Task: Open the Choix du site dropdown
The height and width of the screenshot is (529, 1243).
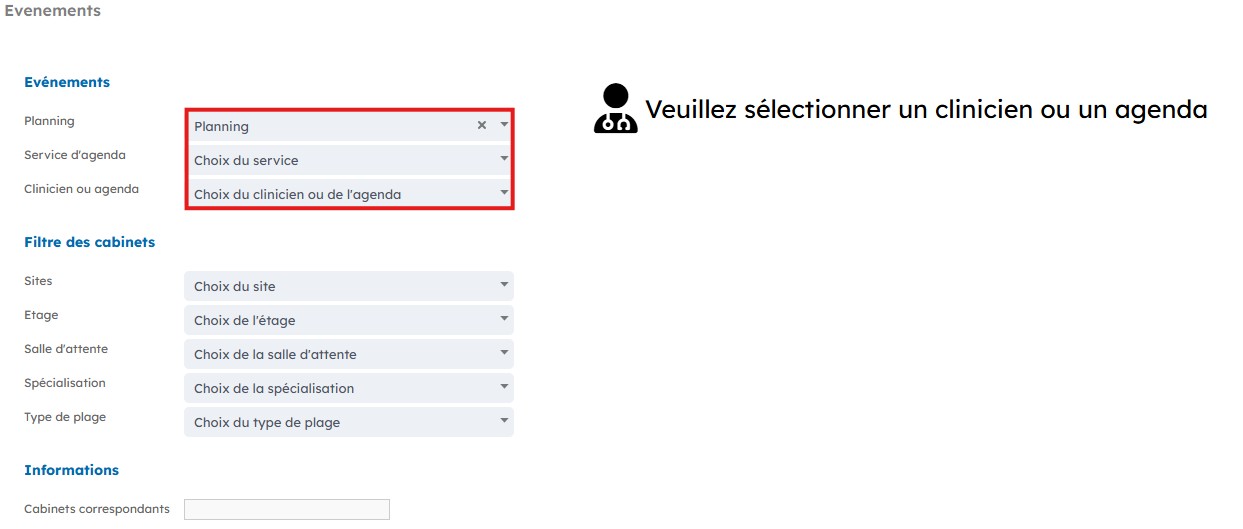Action: click(348, 286)
